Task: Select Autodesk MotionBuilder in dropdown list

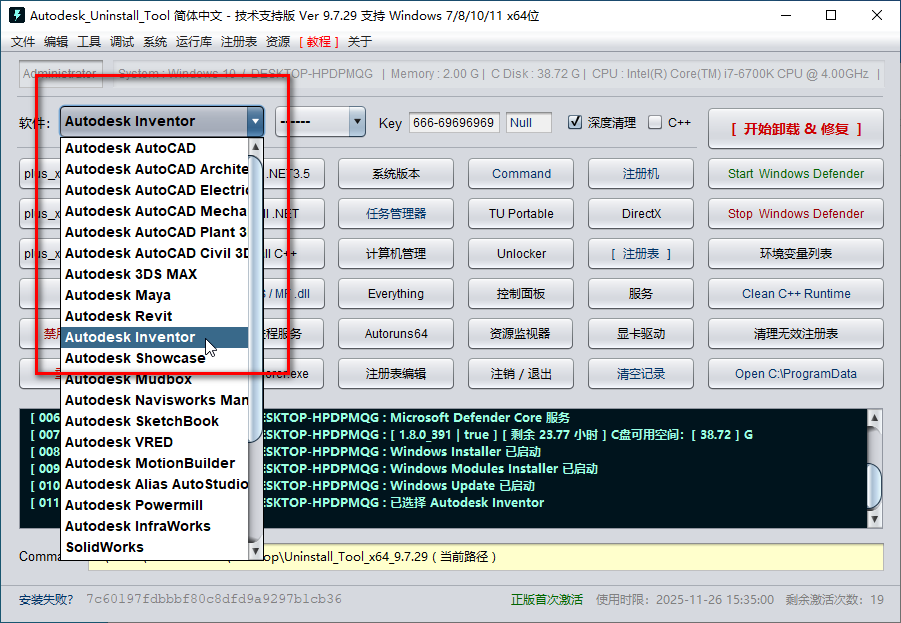Action: [154, 463]
